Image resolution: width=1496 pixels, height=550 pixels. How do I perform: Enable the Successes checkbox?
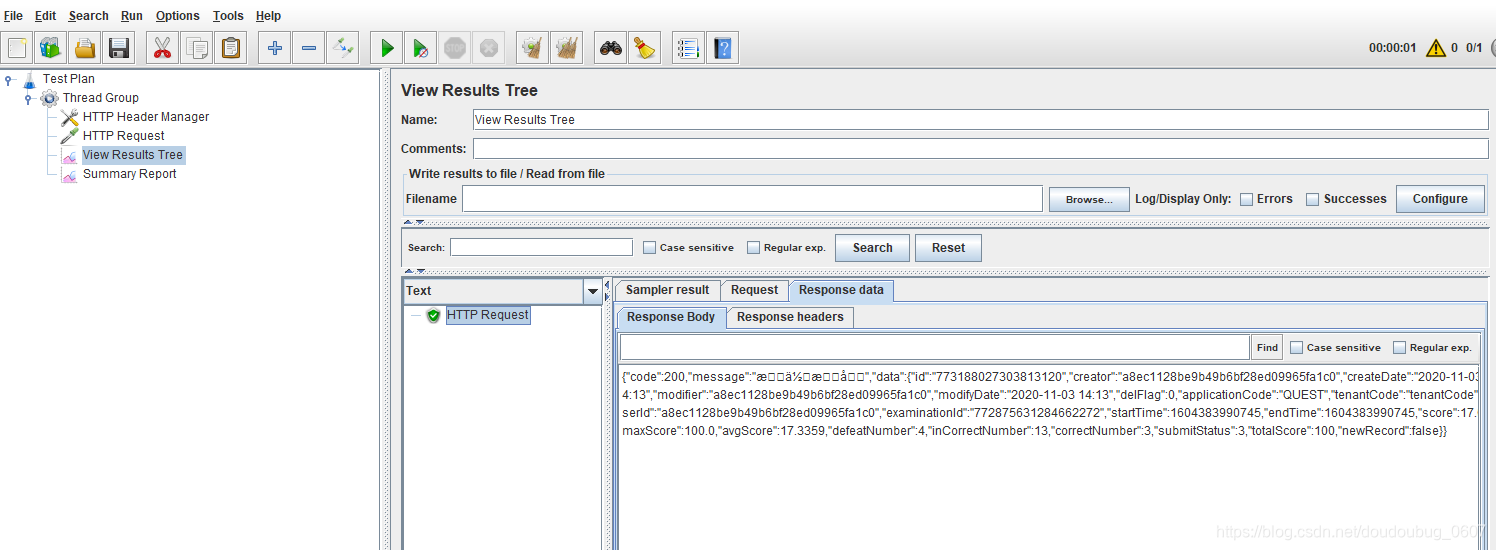click(1312, 199)
